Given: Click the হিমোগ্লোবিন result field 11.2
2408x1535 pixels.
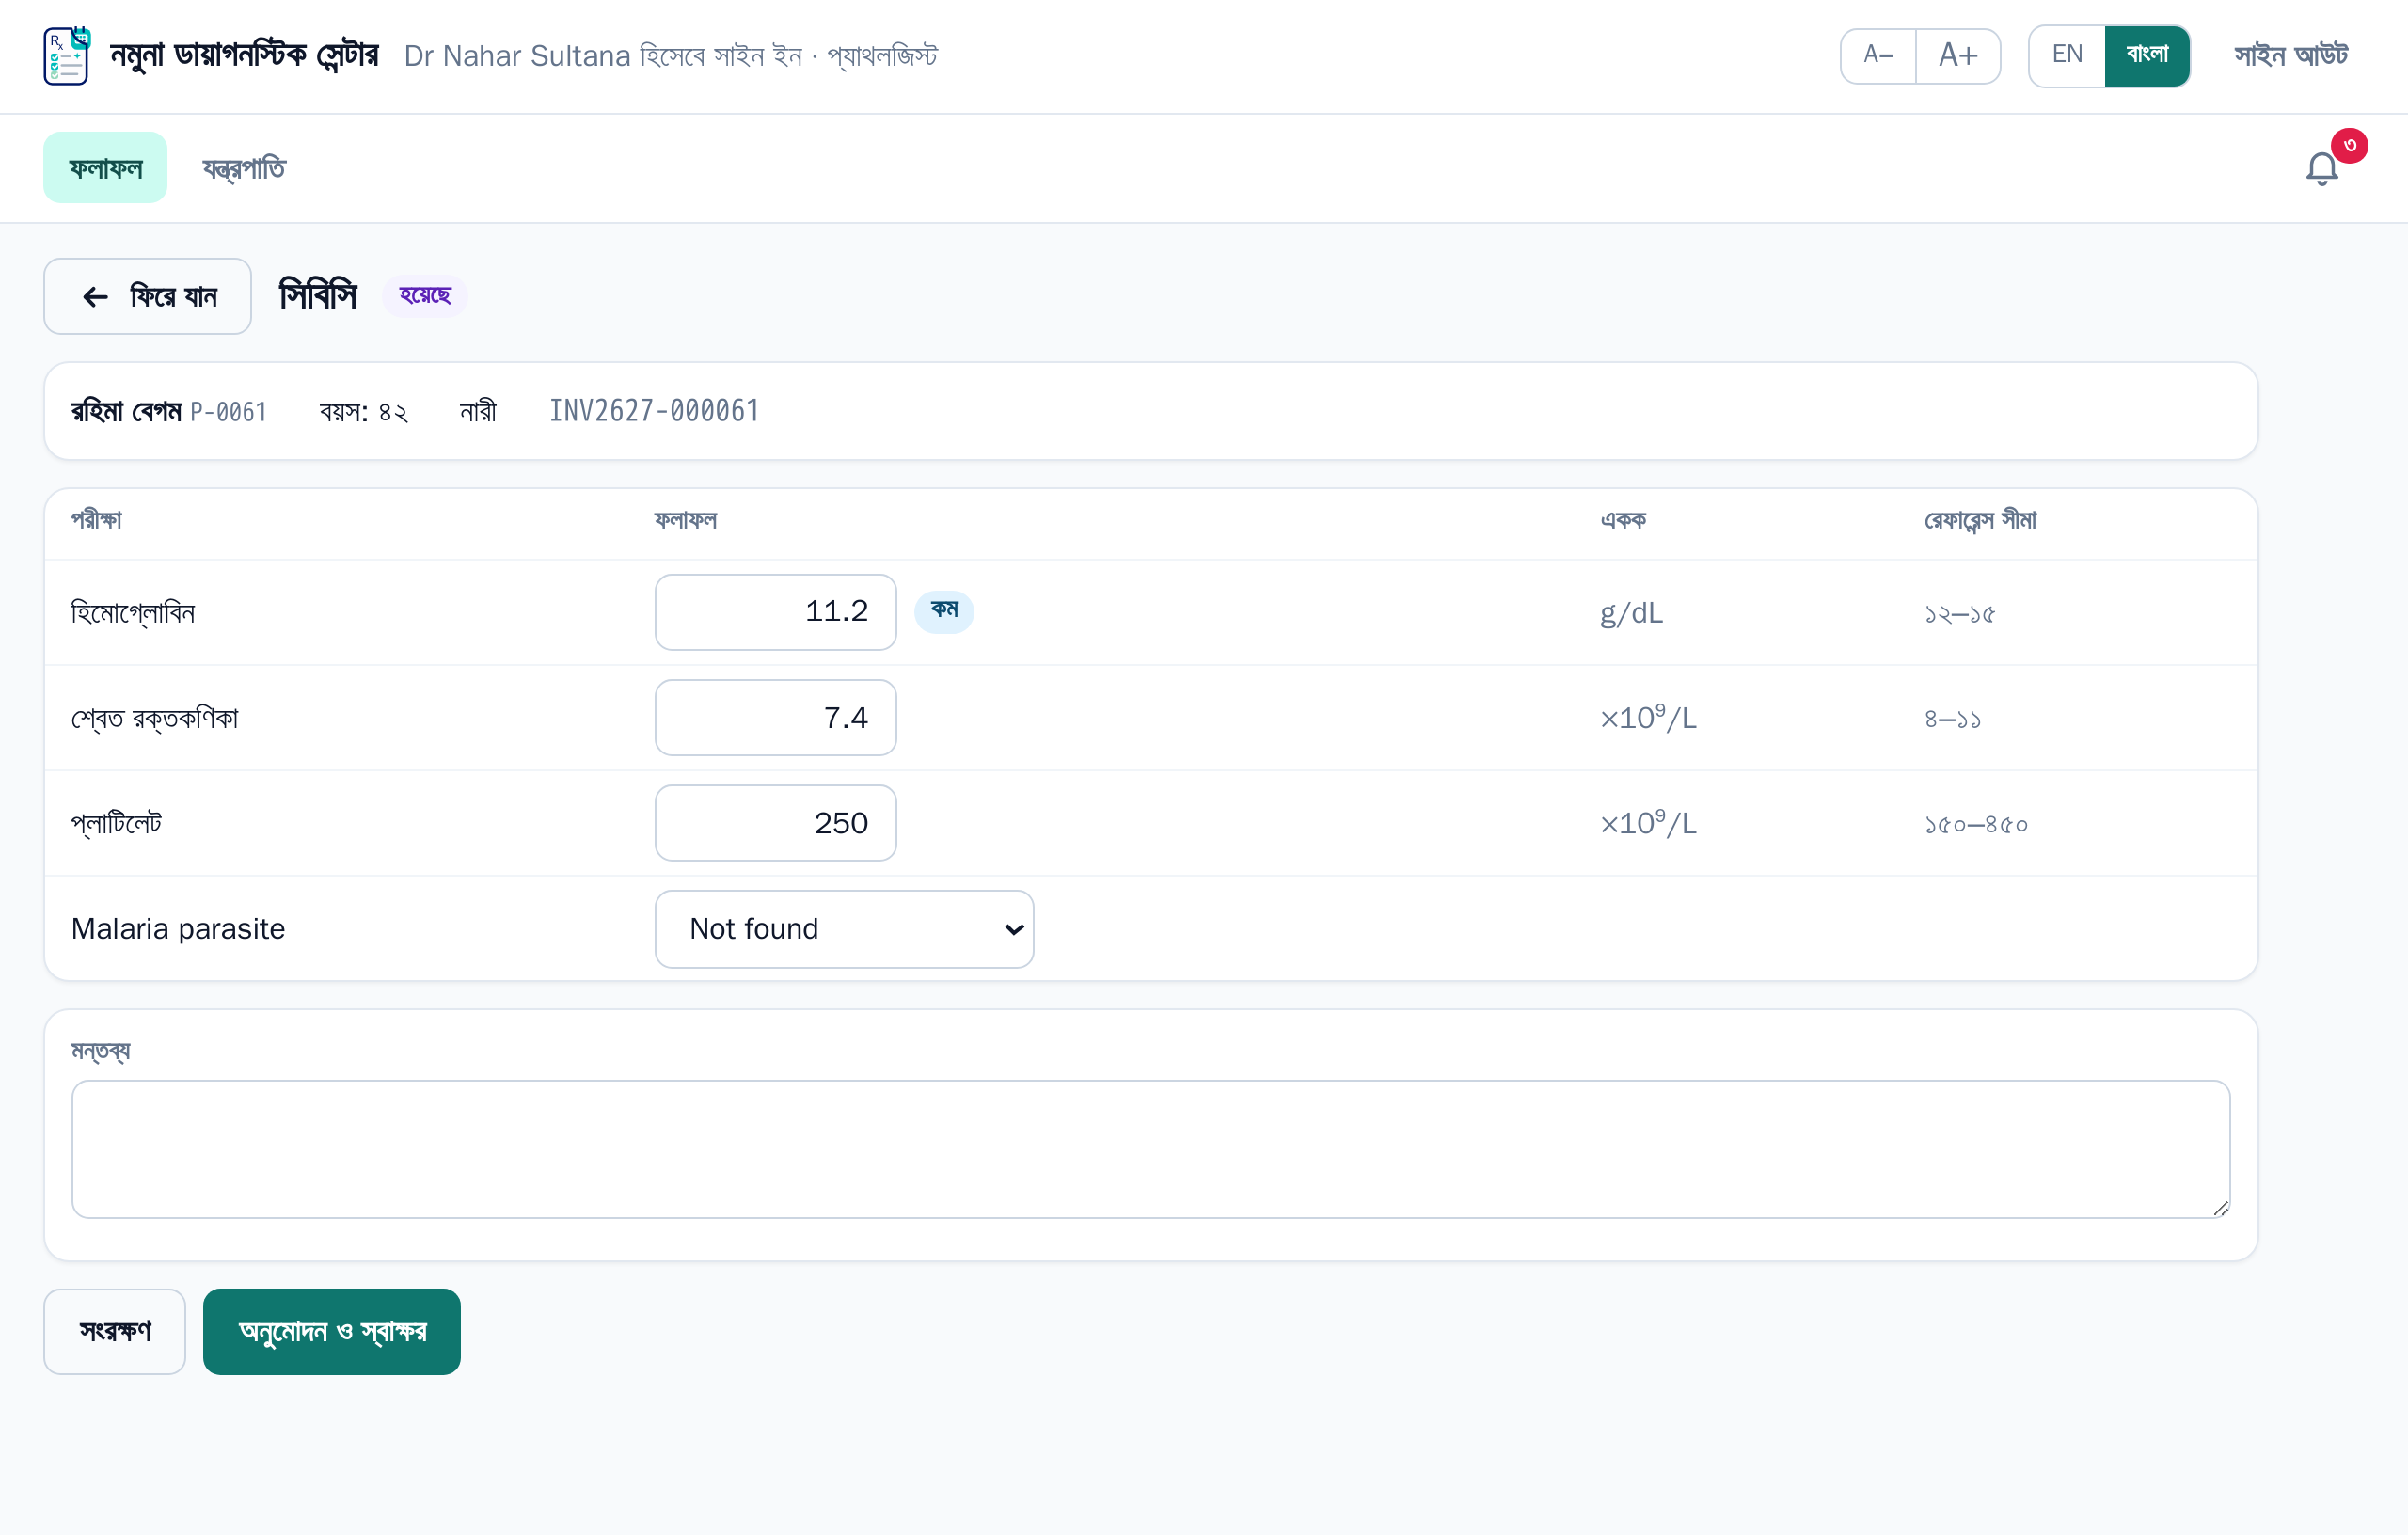Looking at the screenshot, I should pyautogui.click(x=775, y=612).
